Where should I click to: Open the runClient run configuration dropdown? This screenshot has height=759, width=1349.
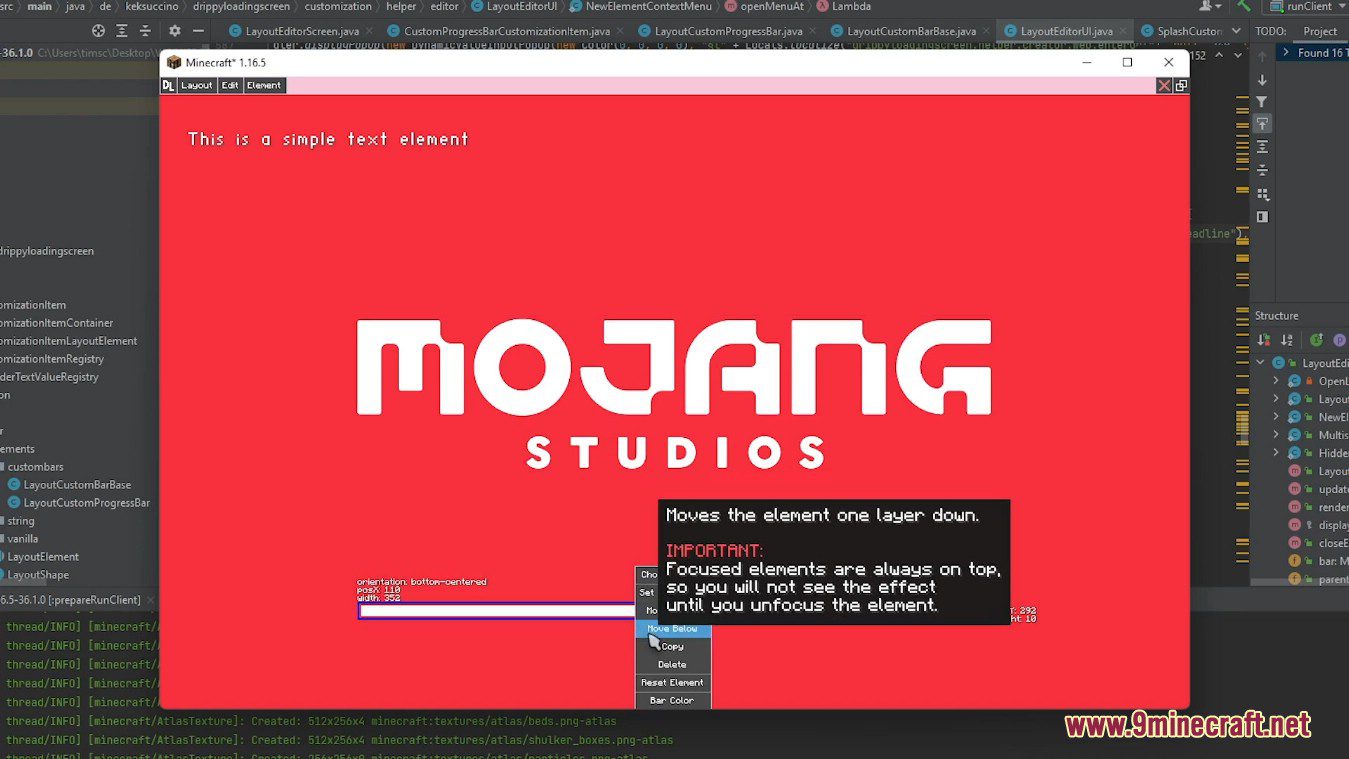coord(1305,6)
